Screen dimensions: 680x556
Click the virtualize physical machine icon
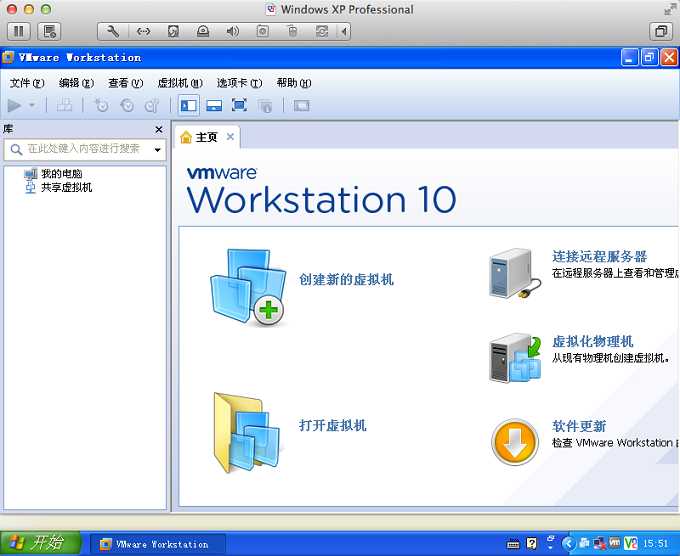(515, 358)
